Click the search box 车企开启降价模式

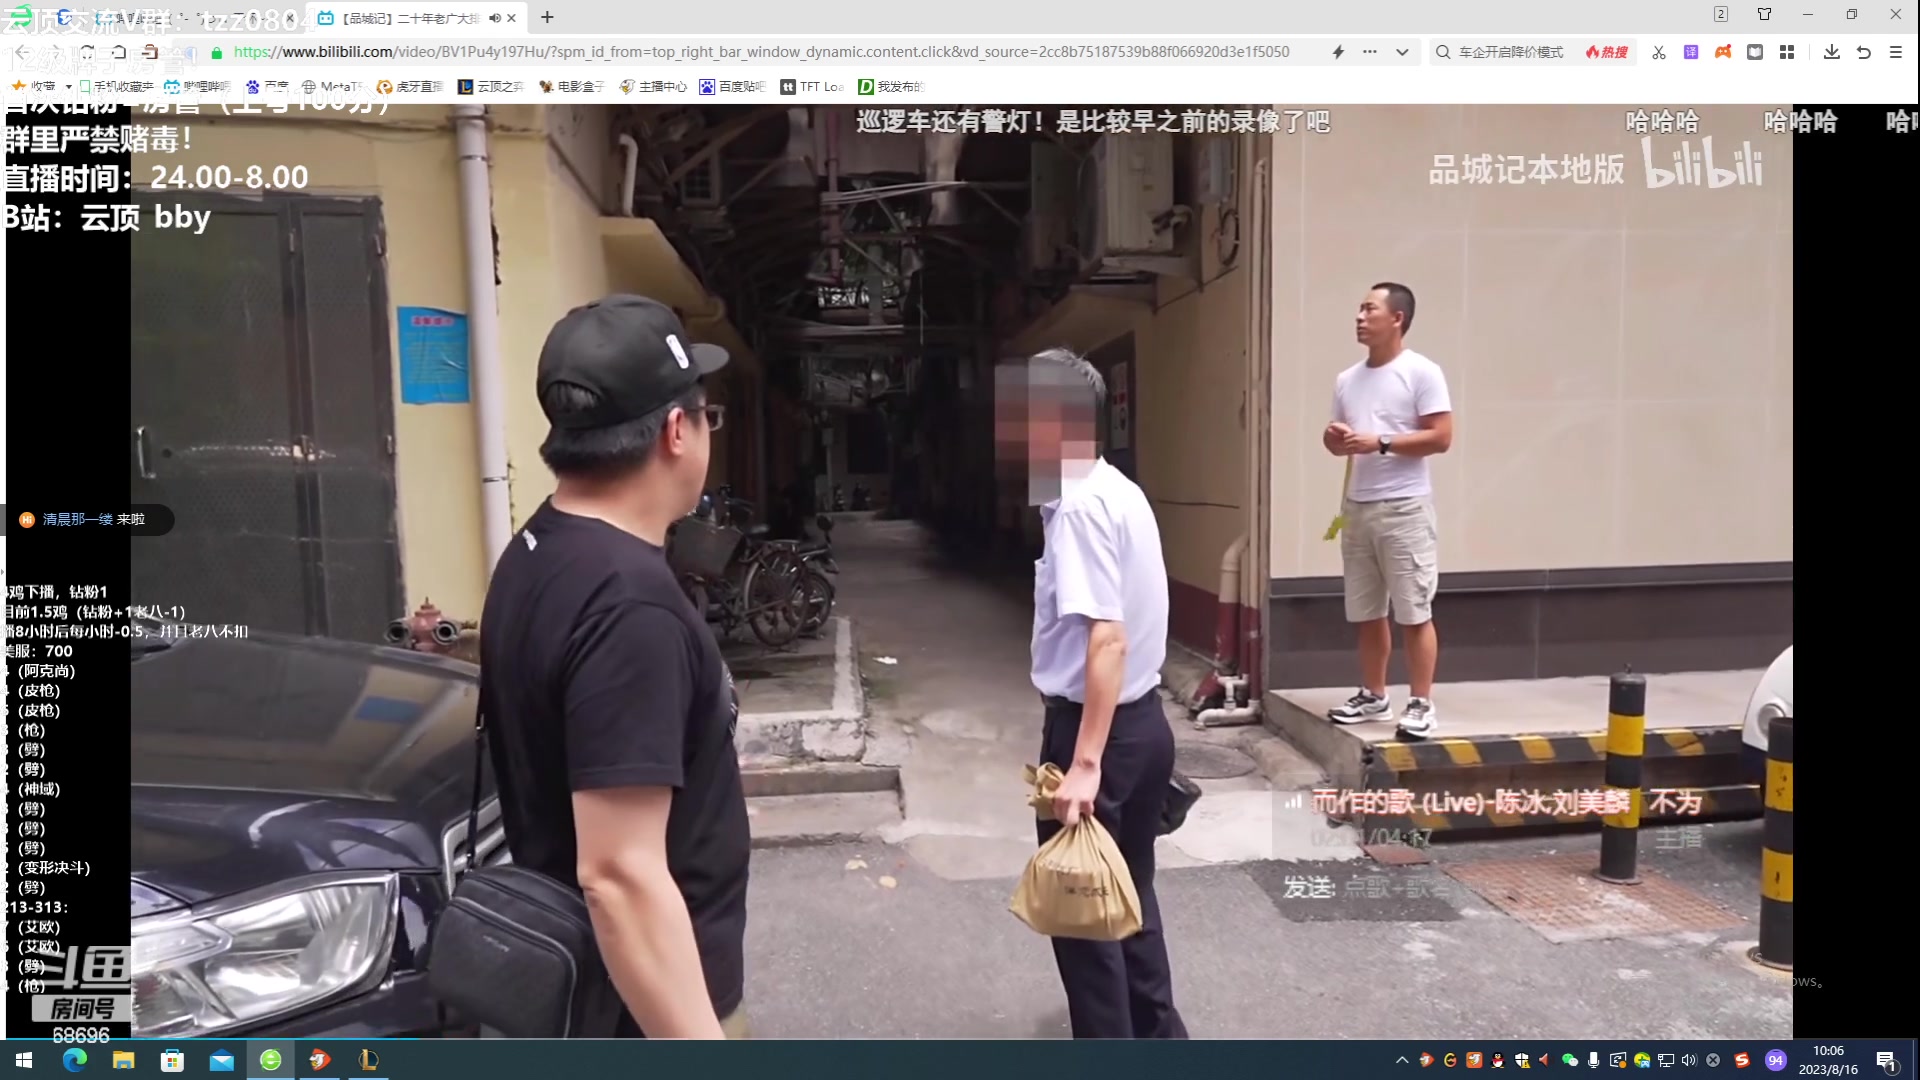click(x=1510, y=52)
